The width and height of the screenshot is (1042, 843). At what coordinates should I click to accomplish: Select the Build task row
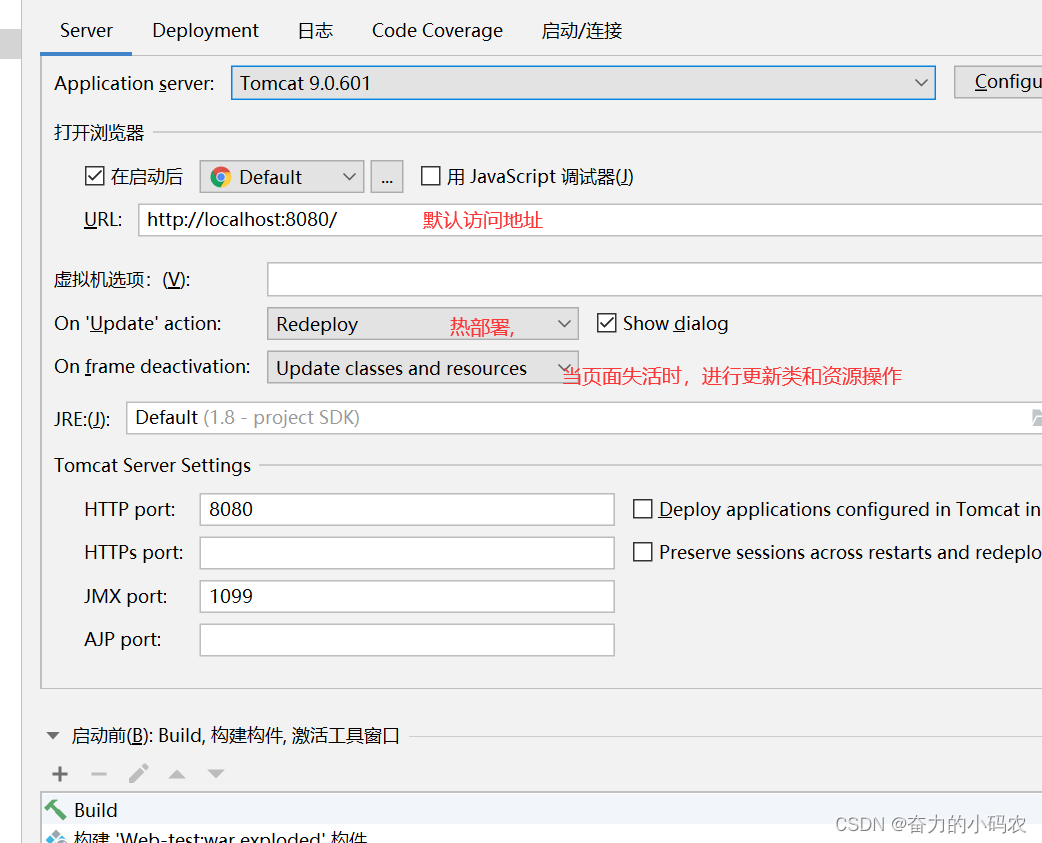[542, 810]
